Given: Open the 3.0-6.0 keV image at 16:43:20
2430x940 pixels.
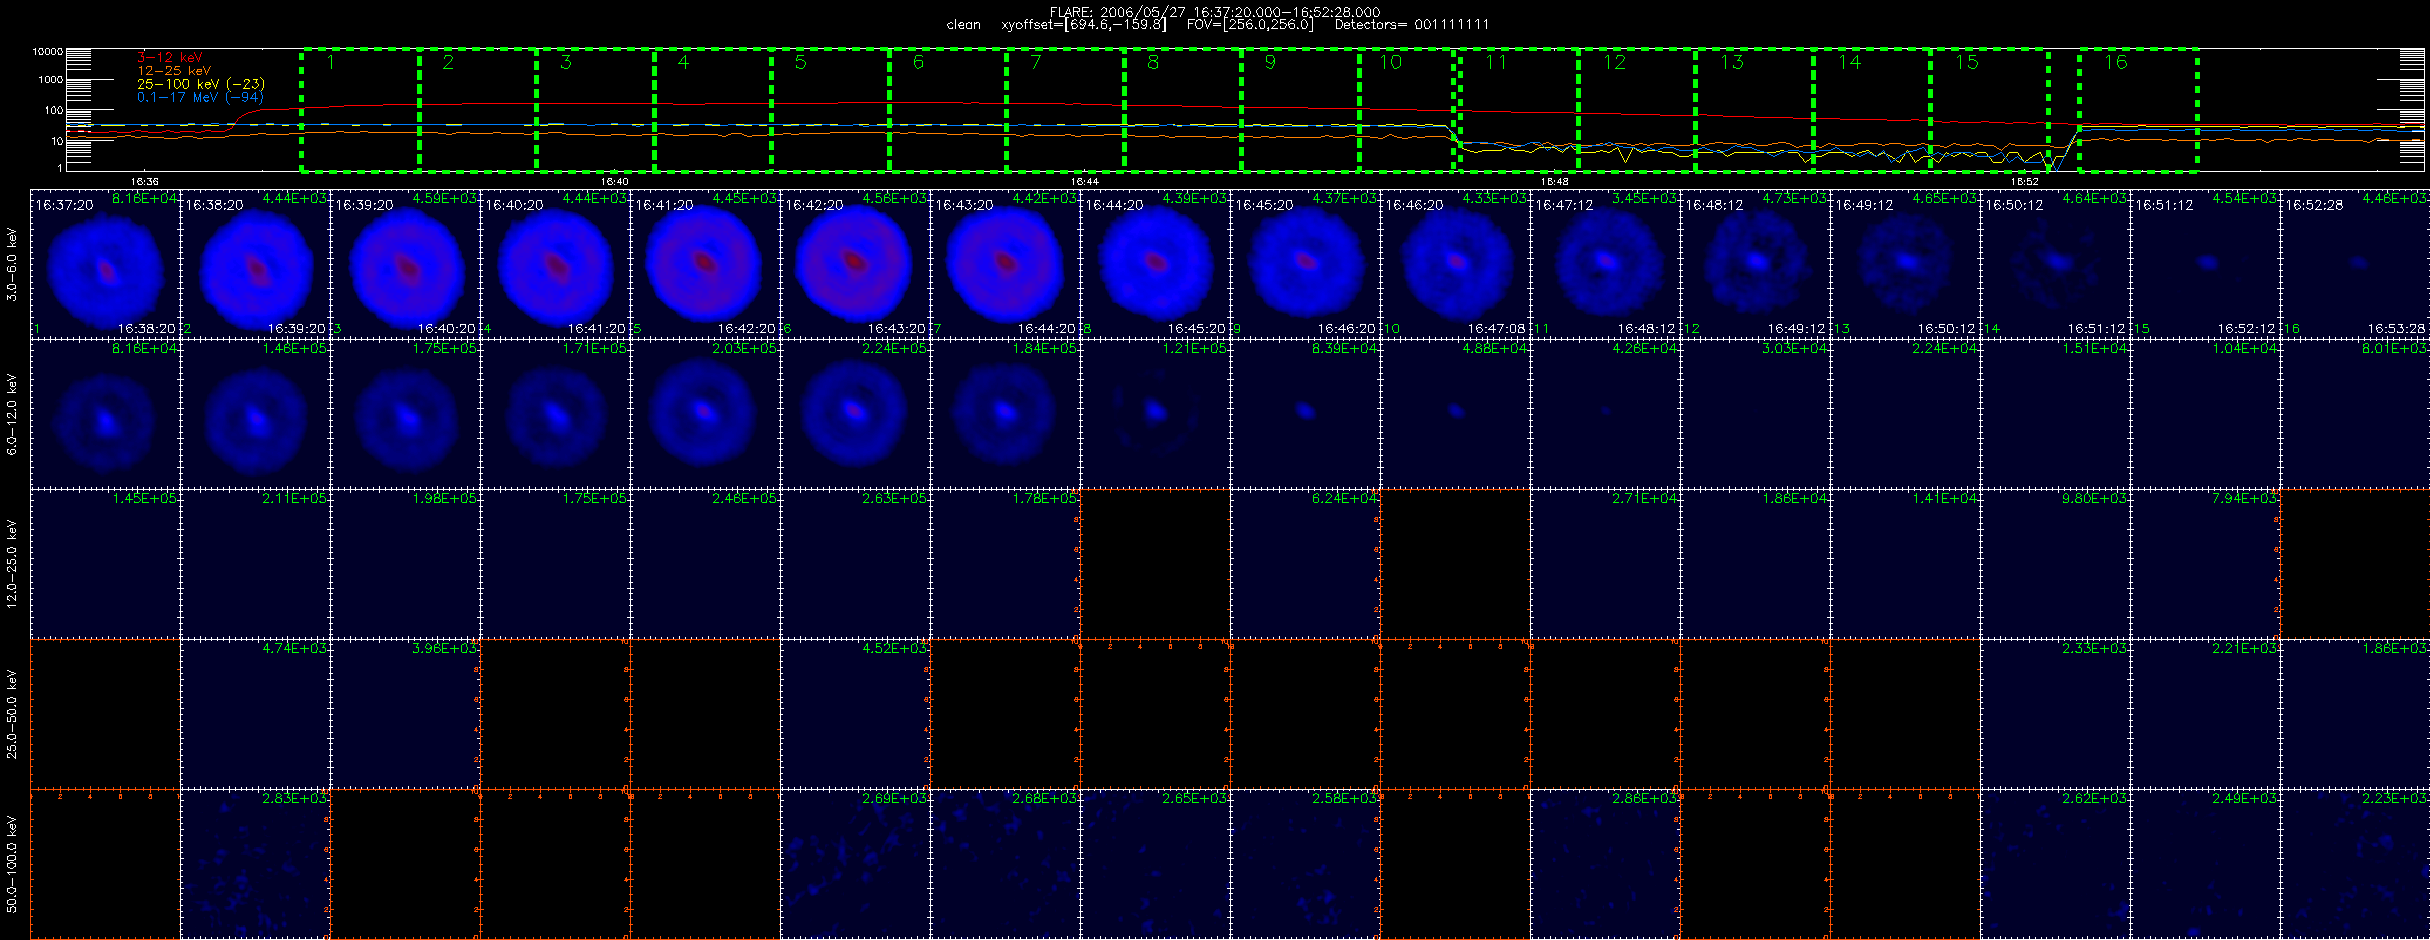Looking at the screenshot, I should pos(1005,264).
